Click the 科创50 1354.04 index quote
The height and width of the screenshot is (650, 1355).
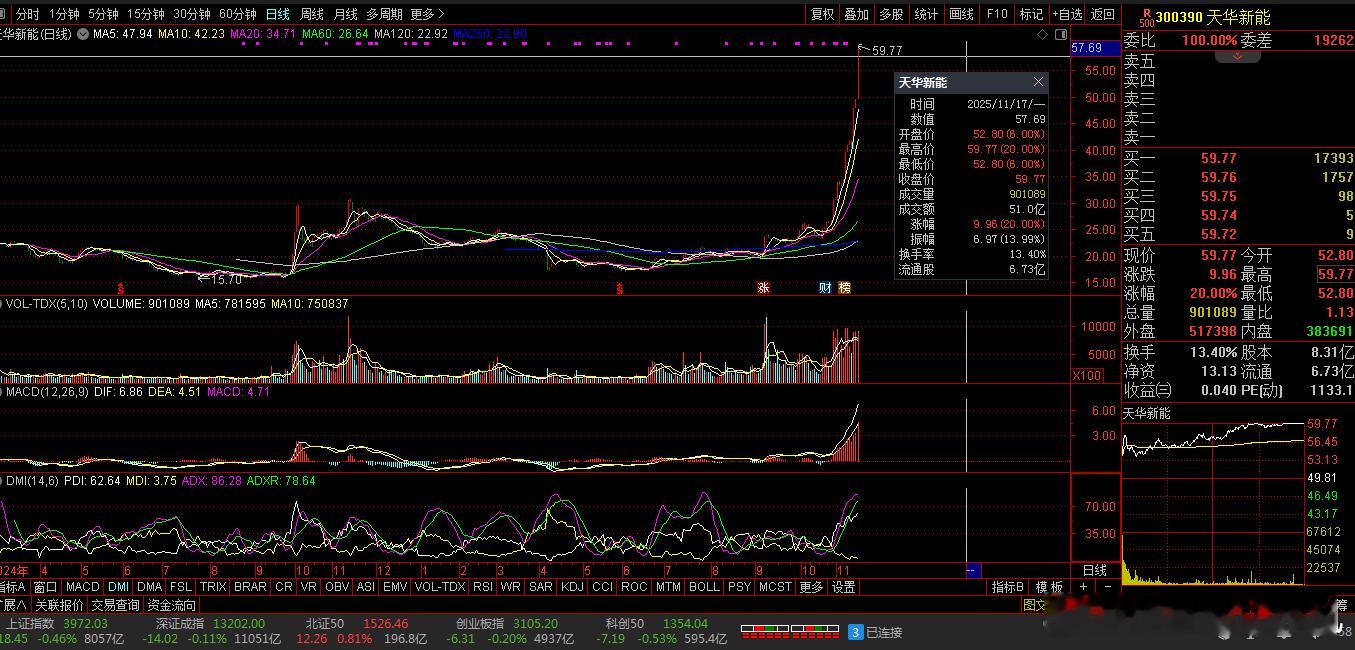658,623
